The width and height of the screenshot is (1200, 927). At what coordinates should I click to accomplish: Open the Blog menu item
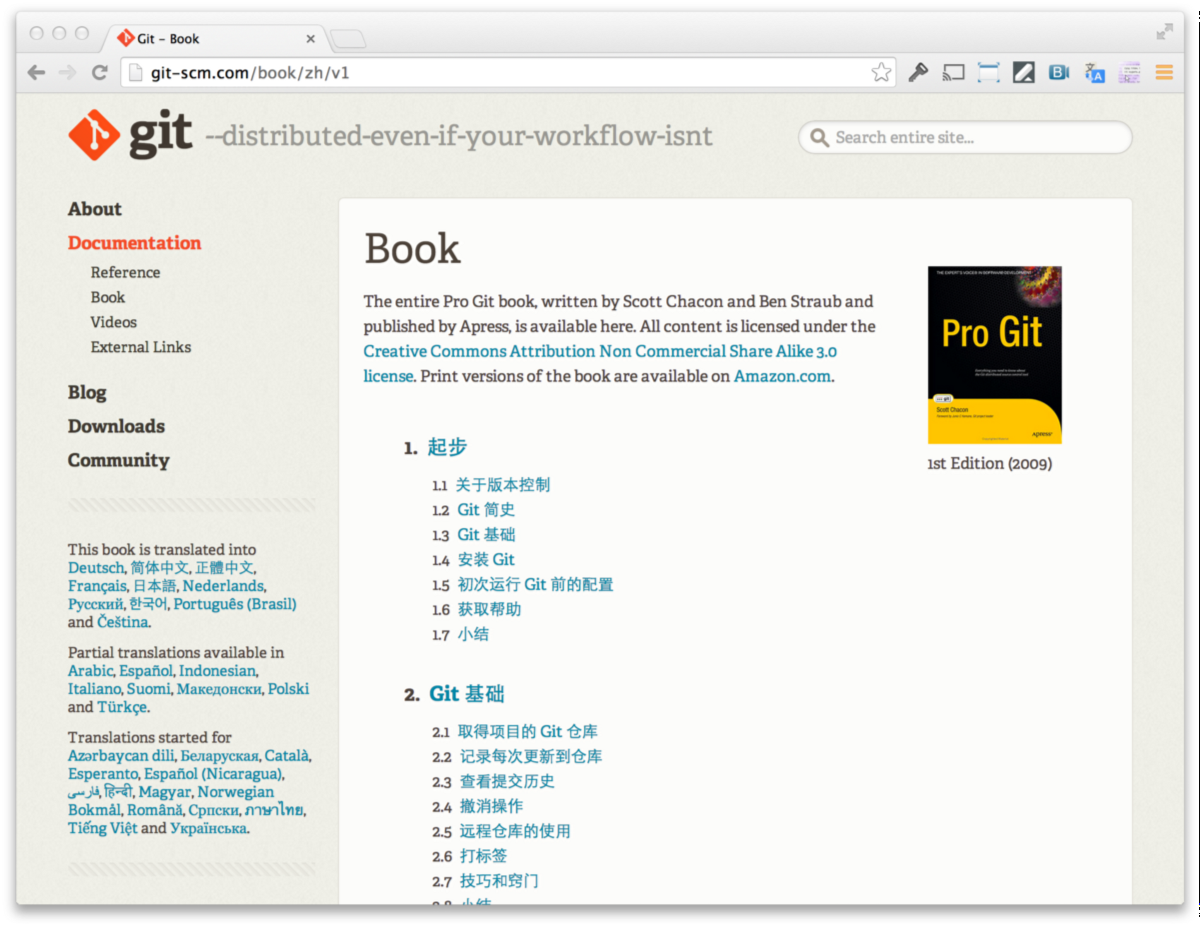click(87, 393)
